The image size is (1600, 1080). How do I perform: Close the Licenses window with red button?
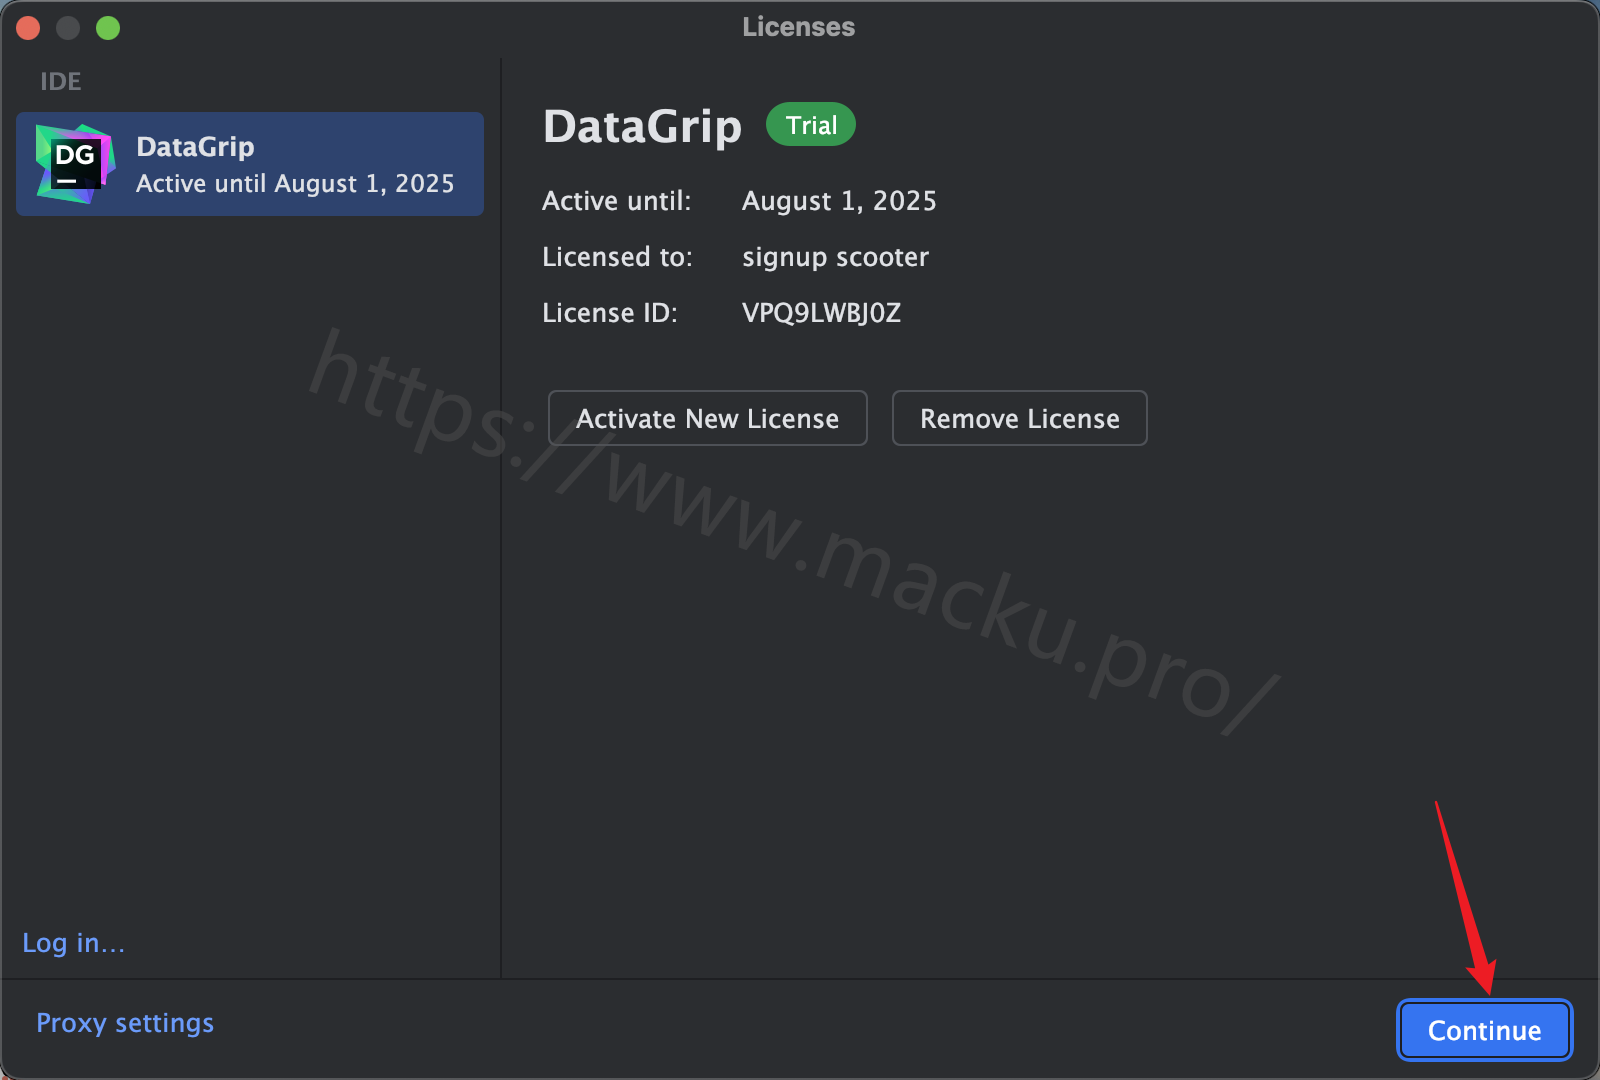pos(28,28)
